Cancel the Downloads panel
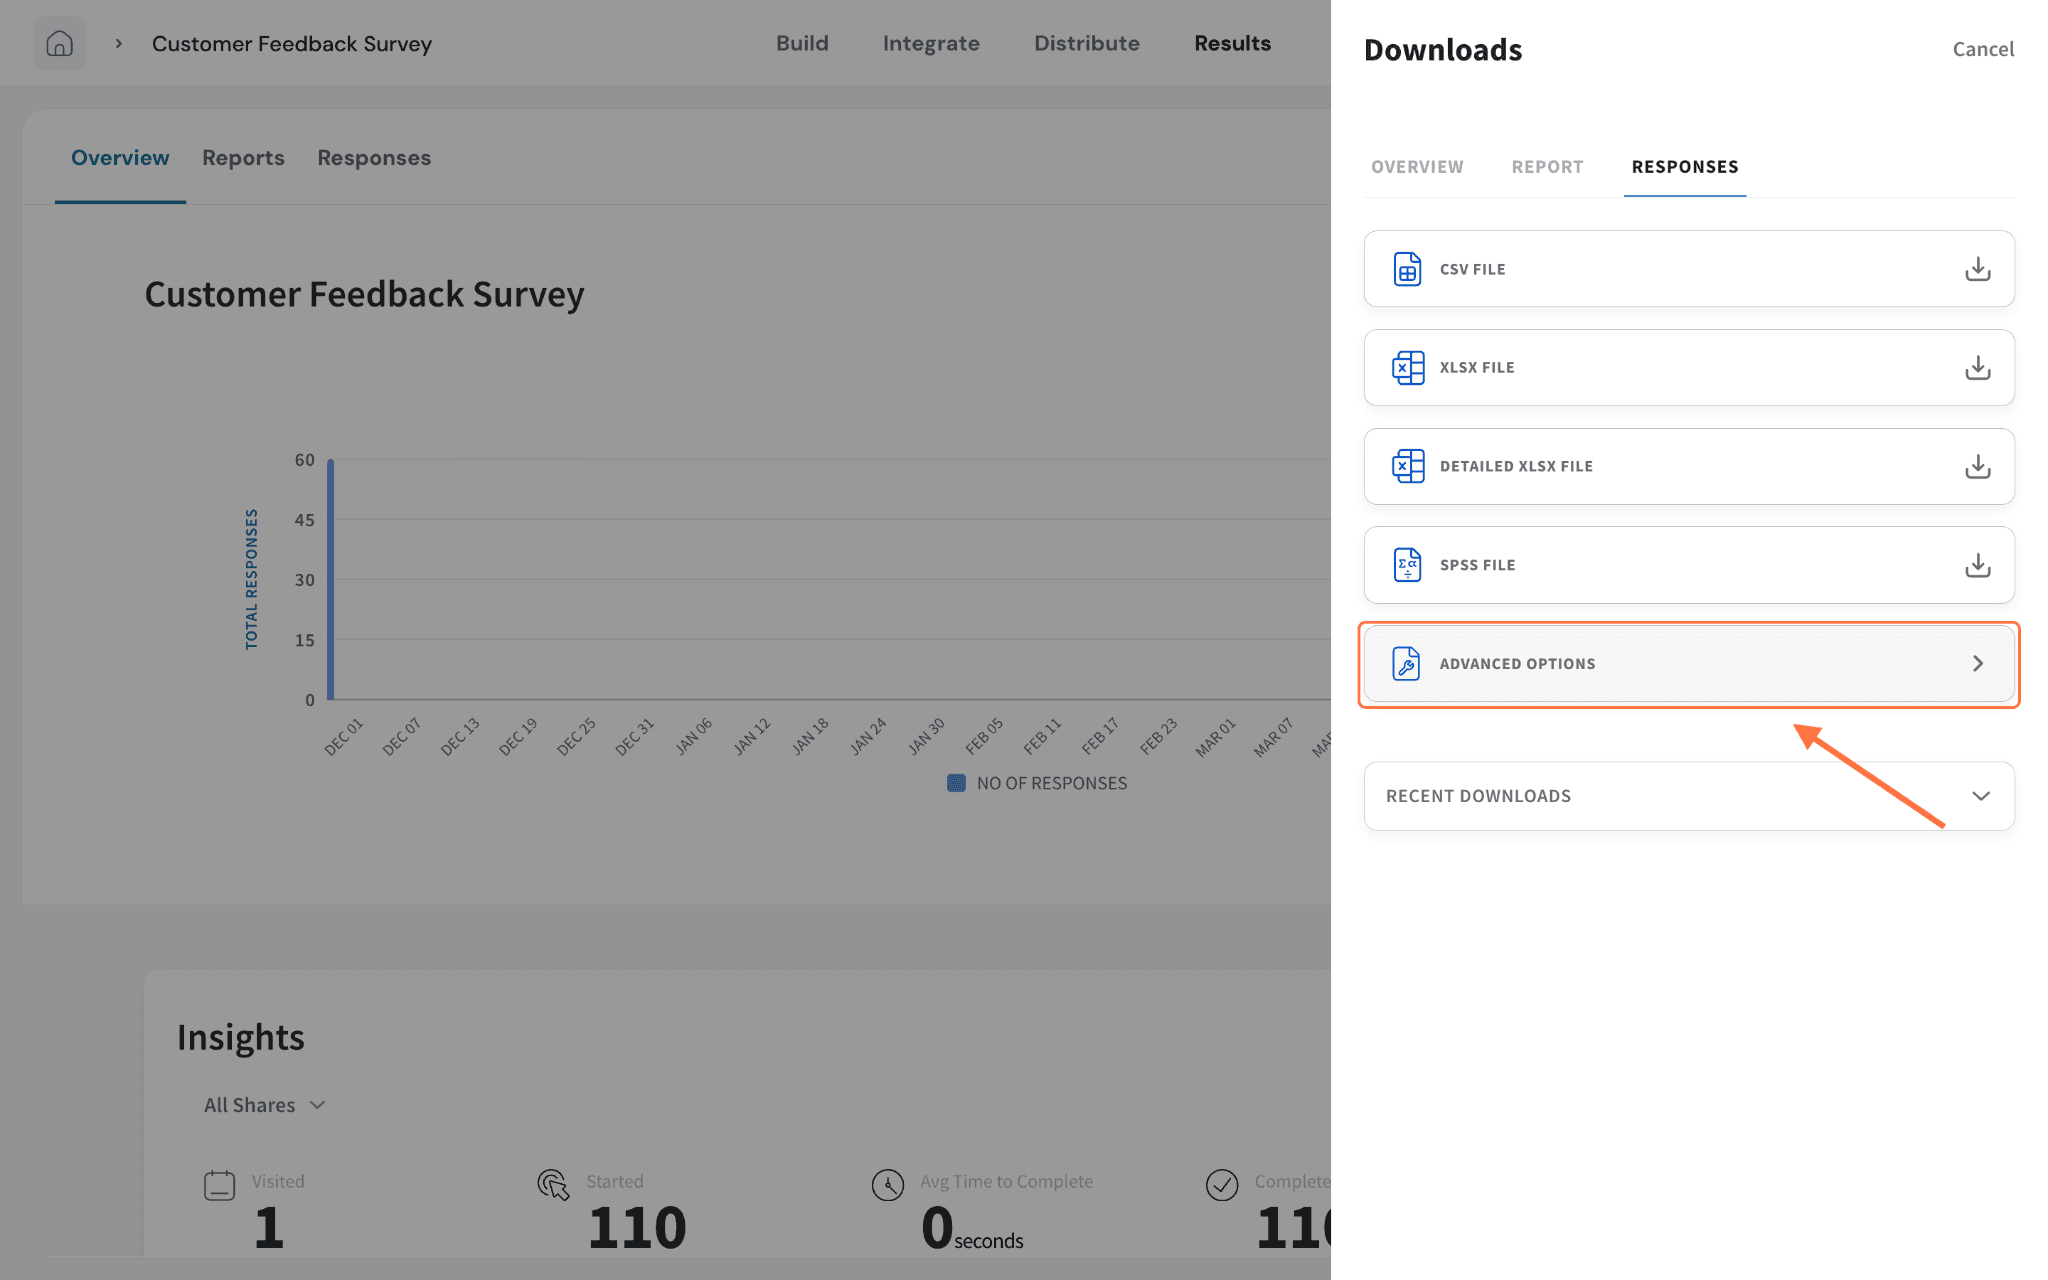Screen dimensions: 2048x1280 [1983, 49]
